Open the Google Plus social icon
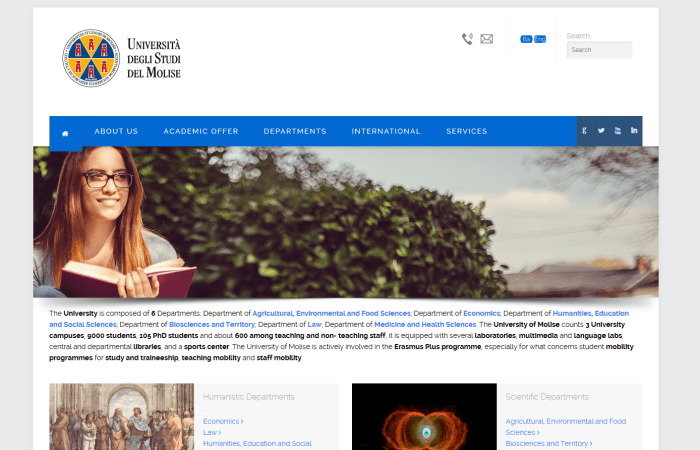 point(585,131)
